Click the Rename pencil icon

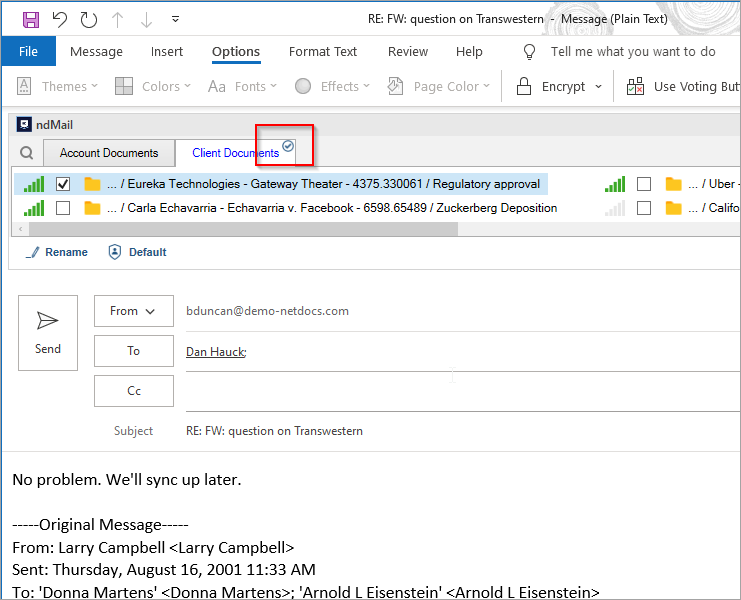tap(32, 252)
